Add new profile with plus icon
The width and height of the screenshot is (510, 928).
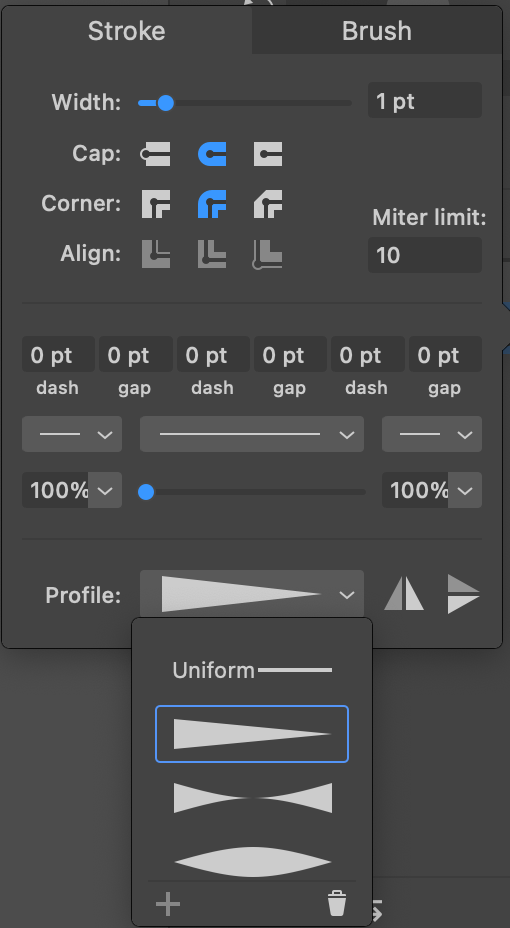point(168,904)
